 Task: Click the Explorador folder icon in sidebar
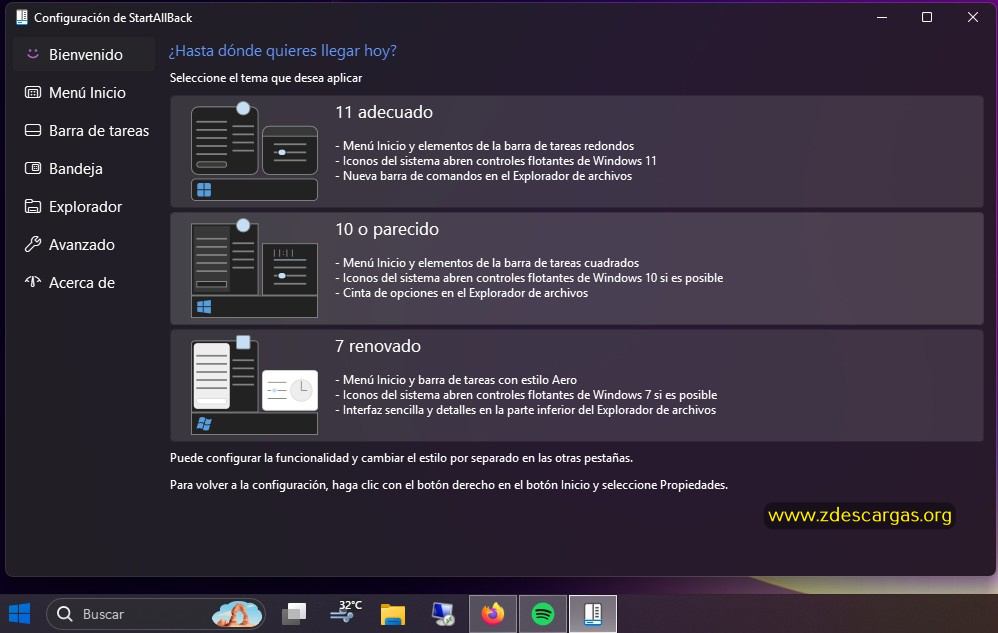pyautogui.click(x=32, y=206)
